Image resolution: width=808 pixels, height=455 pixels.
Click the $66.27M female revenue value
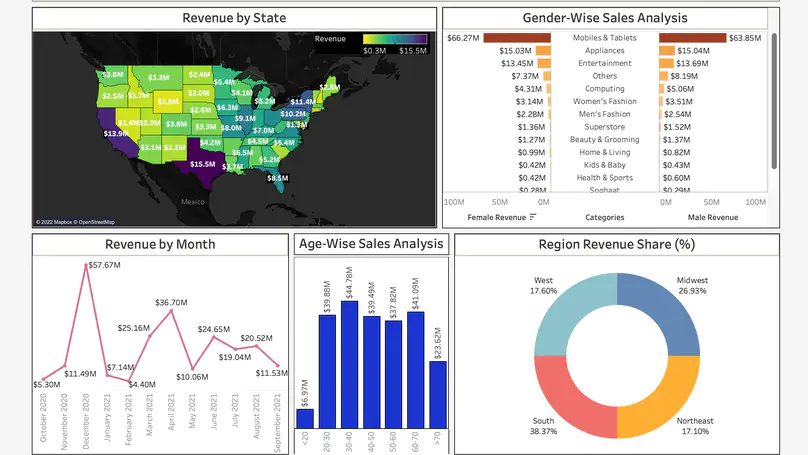[x=463, y=38]
